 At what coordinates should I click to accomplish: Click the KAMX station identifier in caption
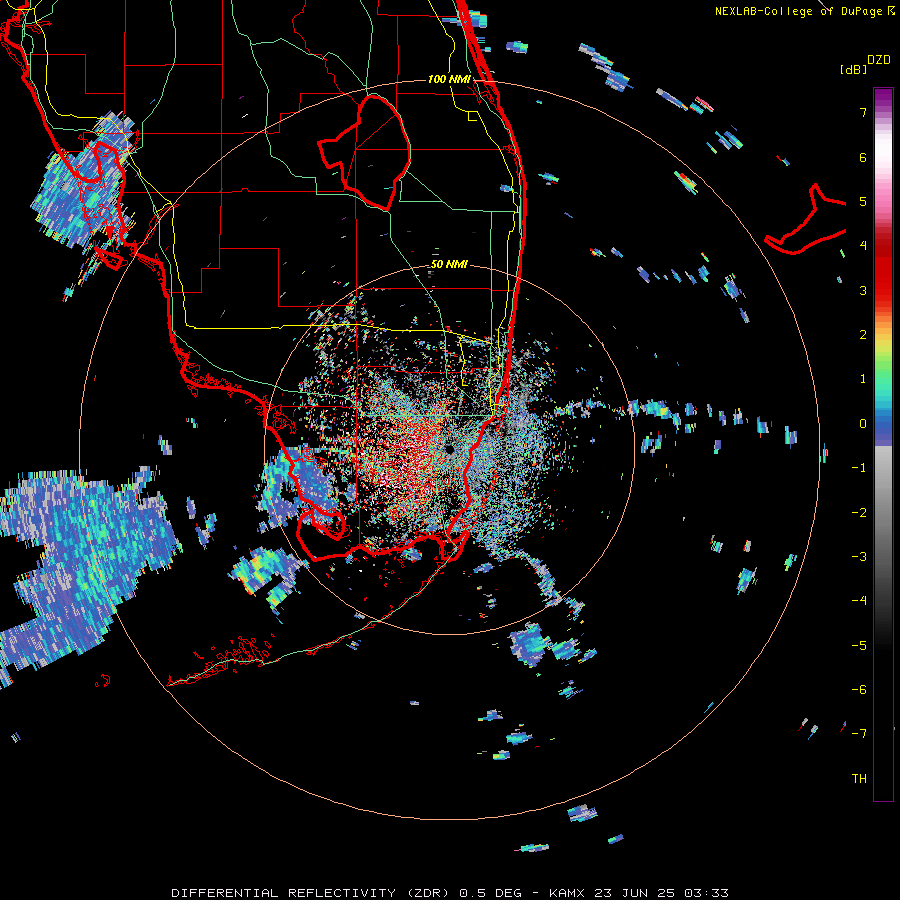tap(567, 893)
